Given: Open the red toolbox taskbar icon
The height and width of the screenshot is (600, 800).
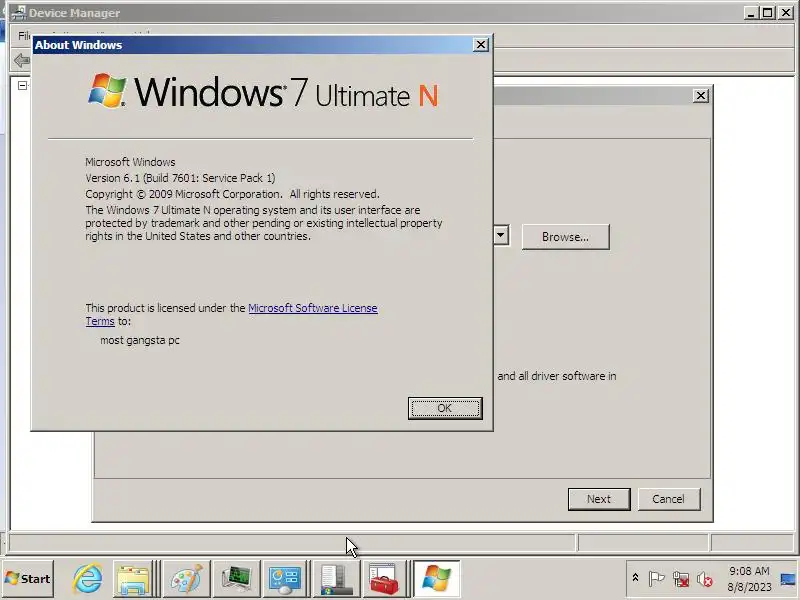Looking at the screenshot, I should pyautogui.click(x=384, y=579).
